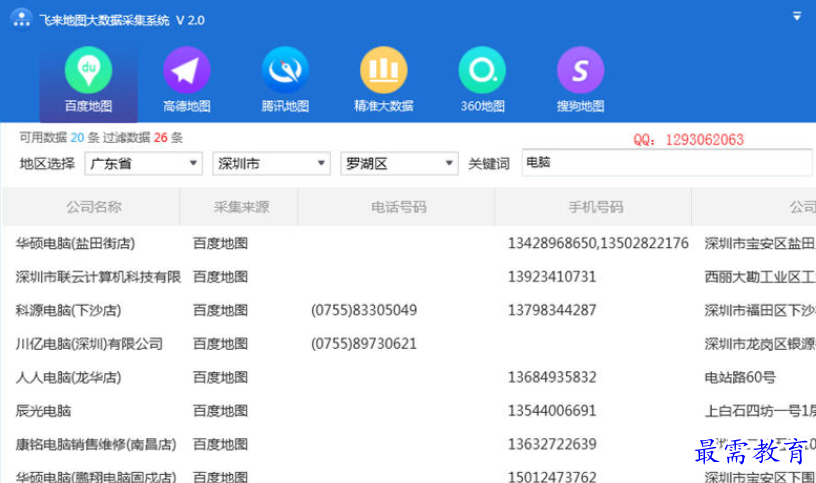This screenshot has width=816, height=483.
Task: Click mobile number 13798344287
Action: 552,310
